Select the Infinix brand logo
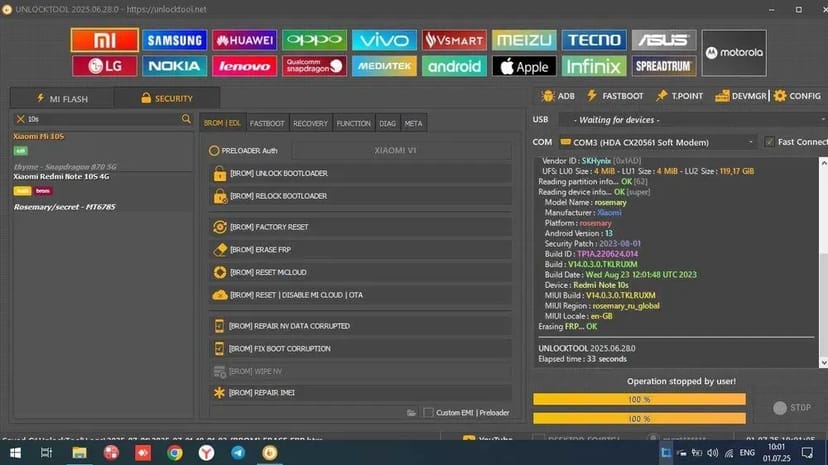This screenshot has height=465, width=828. click(x=594, y=66)
